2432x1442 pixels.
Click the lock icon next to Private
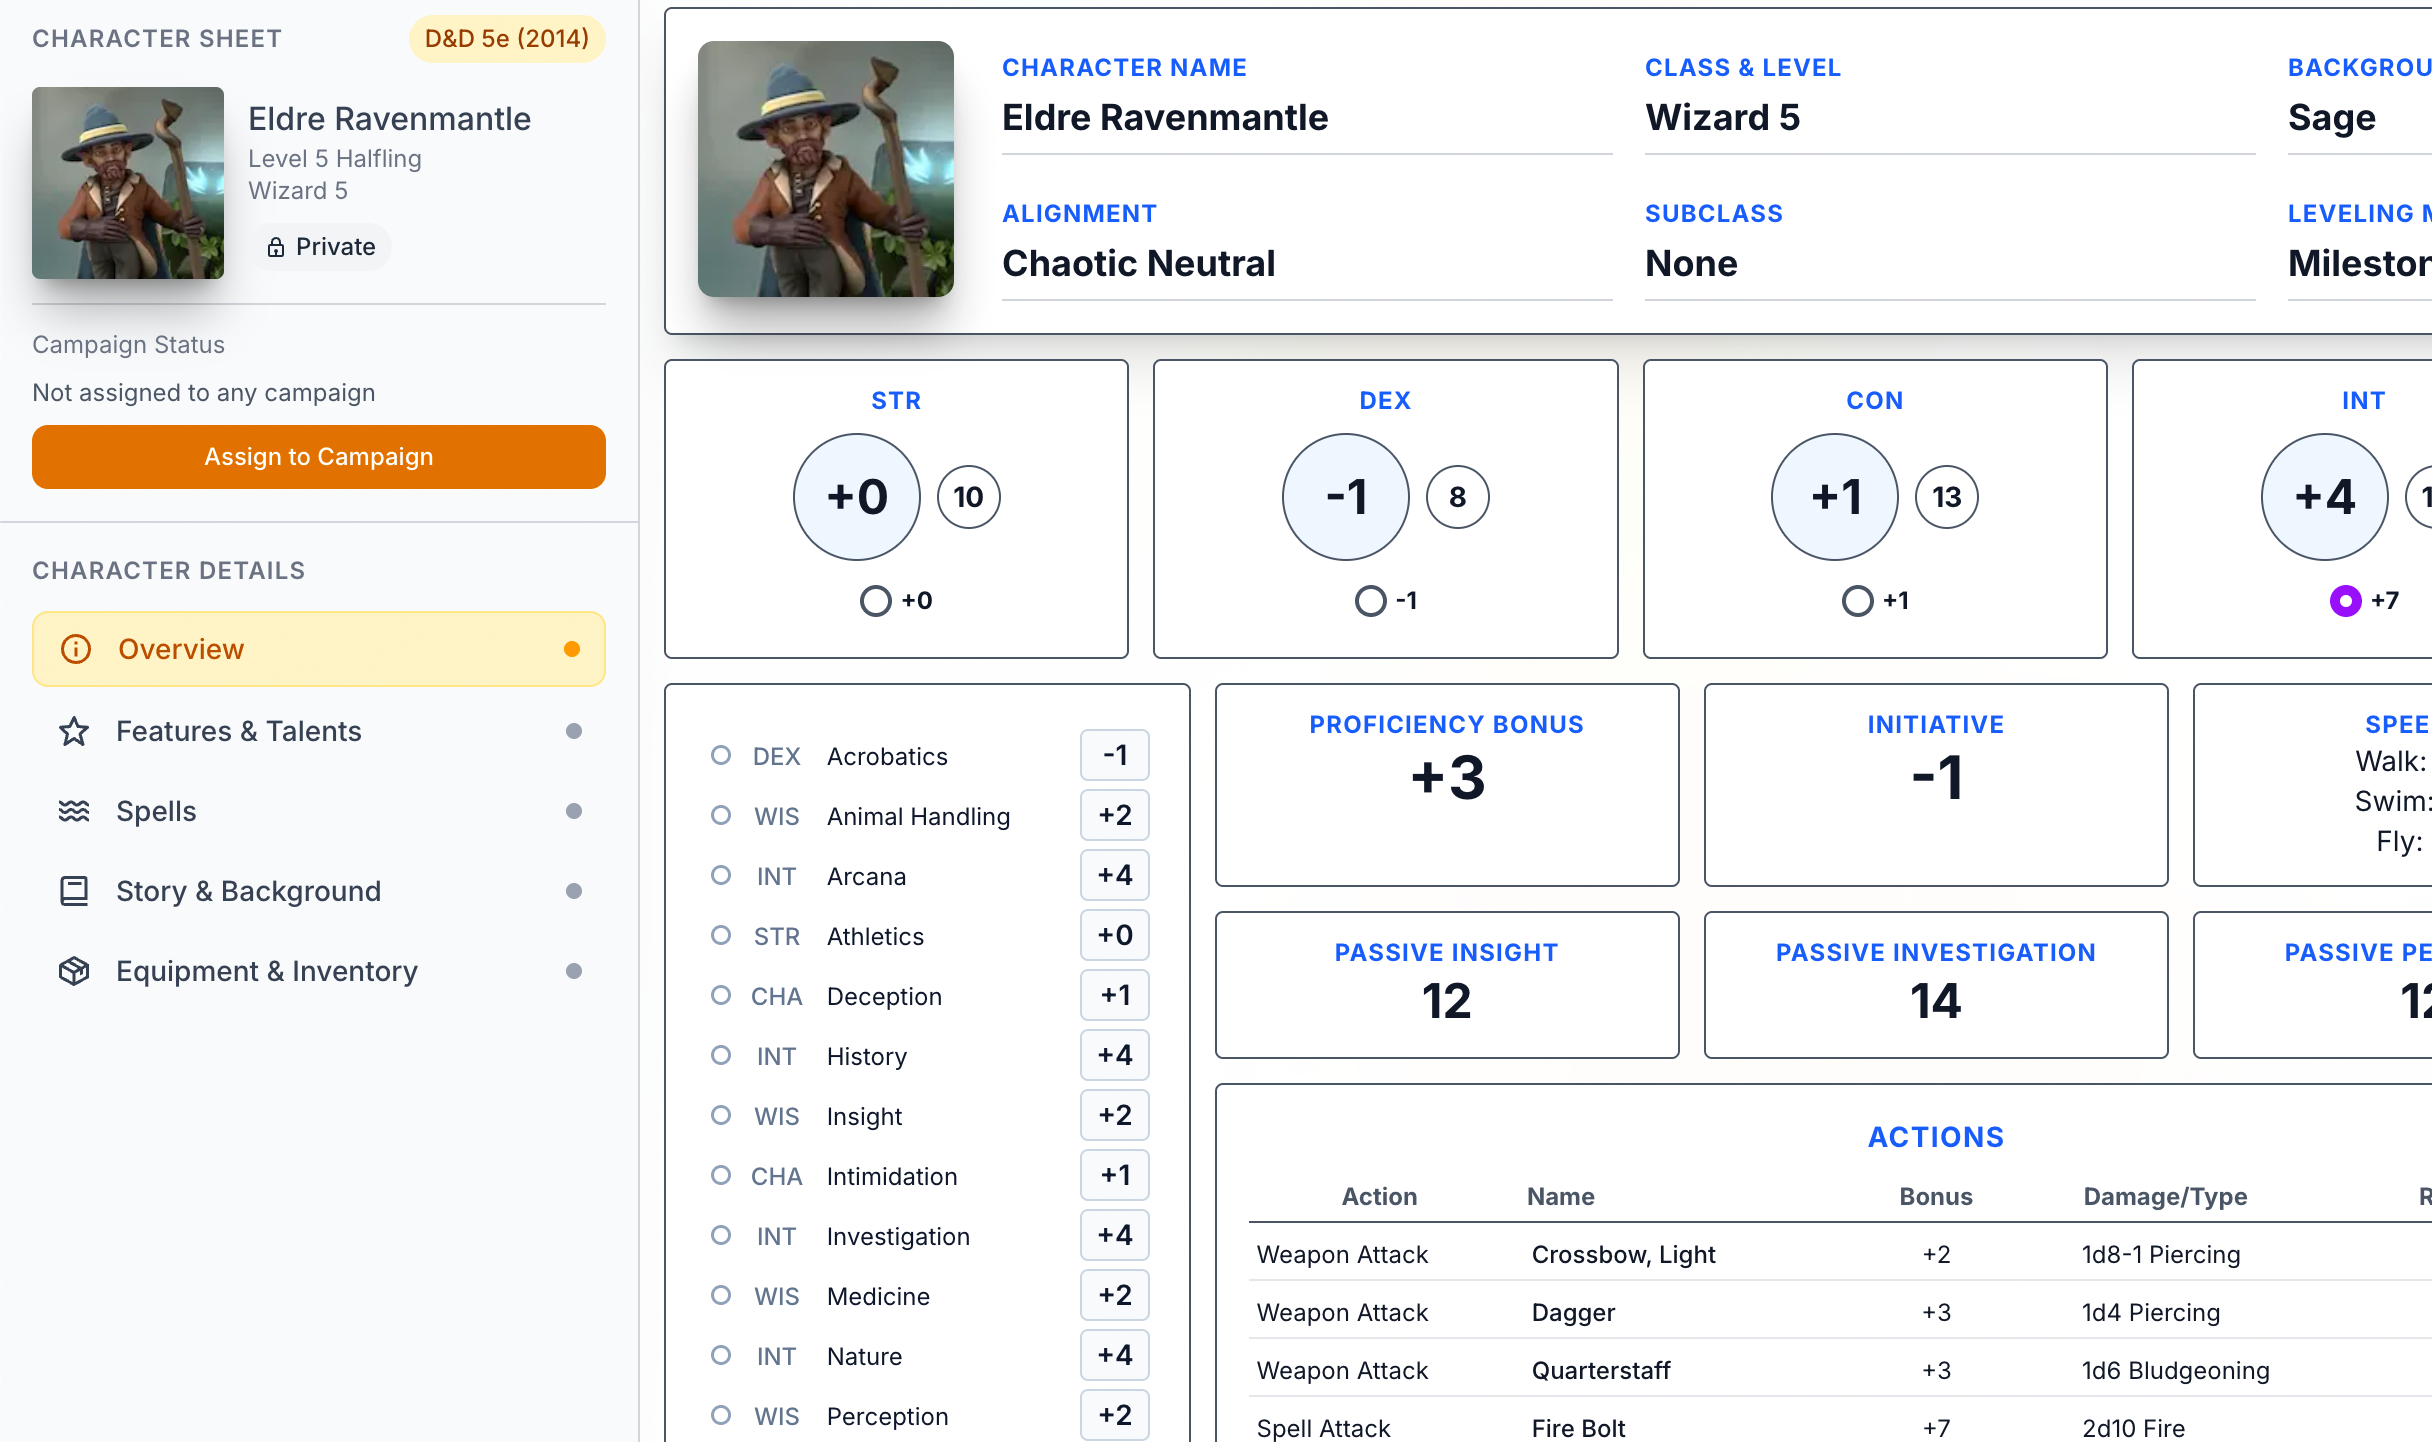pyautogui.click(x=276, y=247)
